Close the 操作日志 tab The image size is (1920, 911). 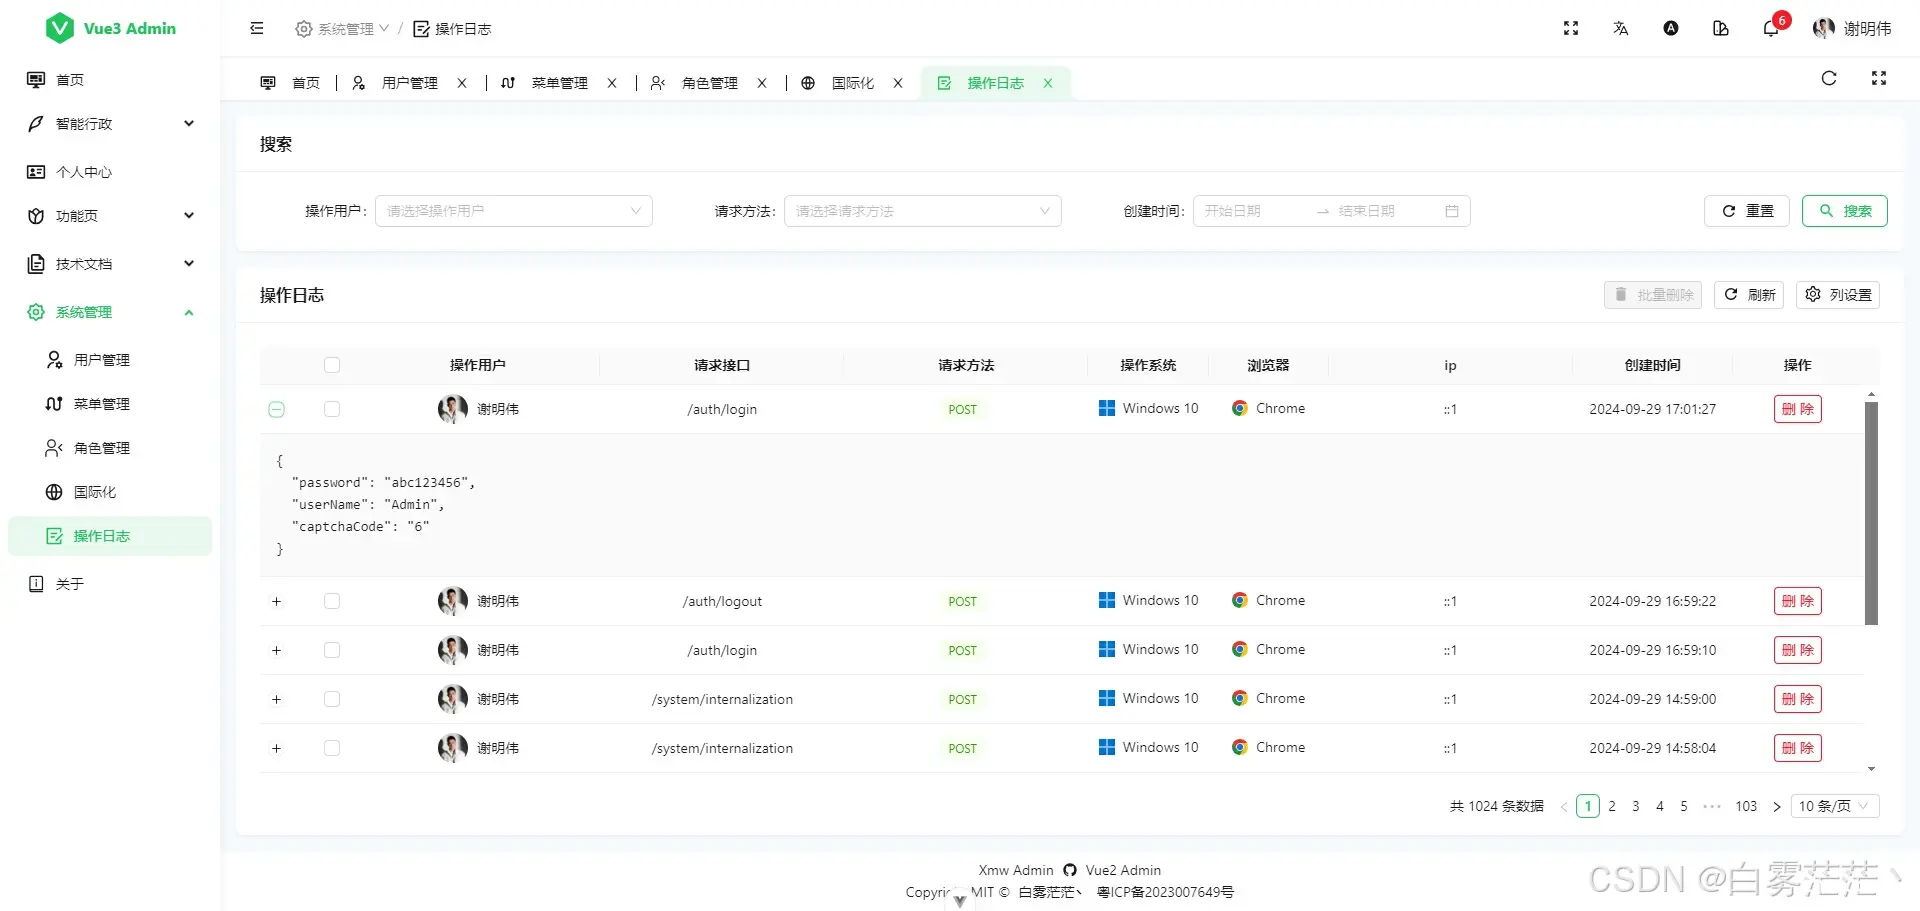pyautogui.click(x=1048, y=83)
